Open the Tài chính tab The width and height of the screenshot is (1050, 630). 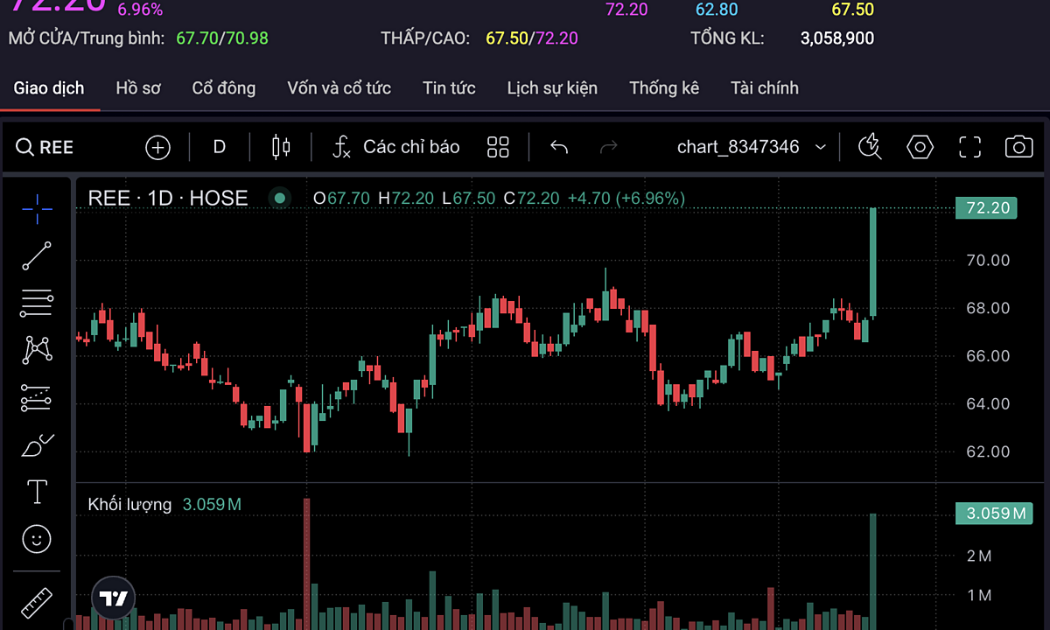(x=764, y=88)
